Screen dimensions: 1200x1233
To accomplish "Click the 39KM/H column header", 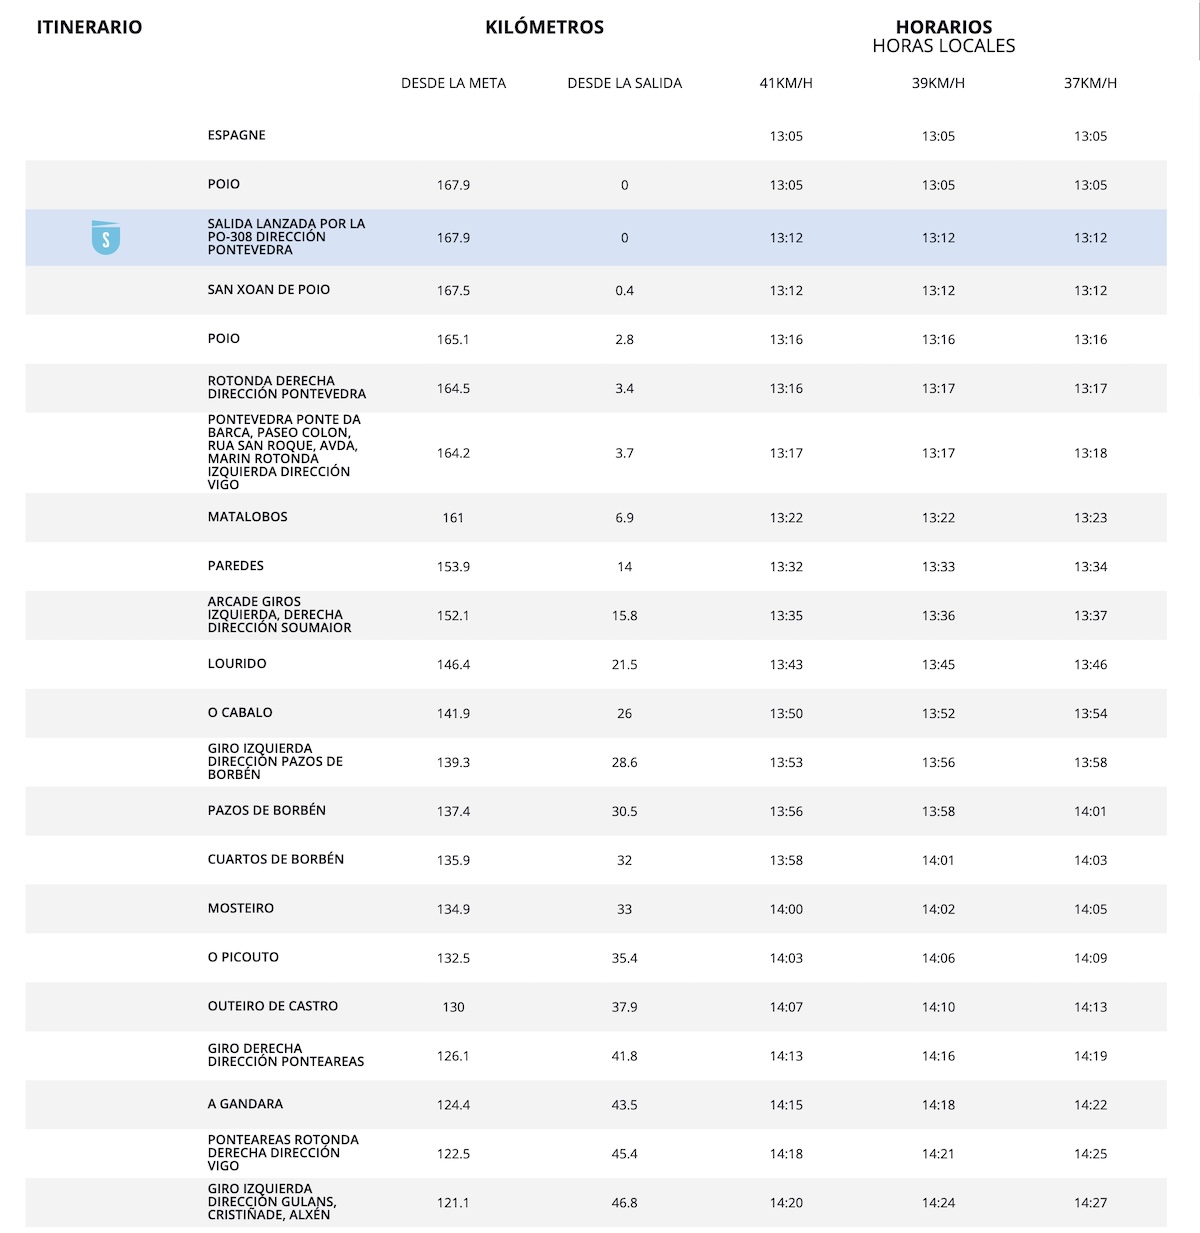I will [938, 83].
